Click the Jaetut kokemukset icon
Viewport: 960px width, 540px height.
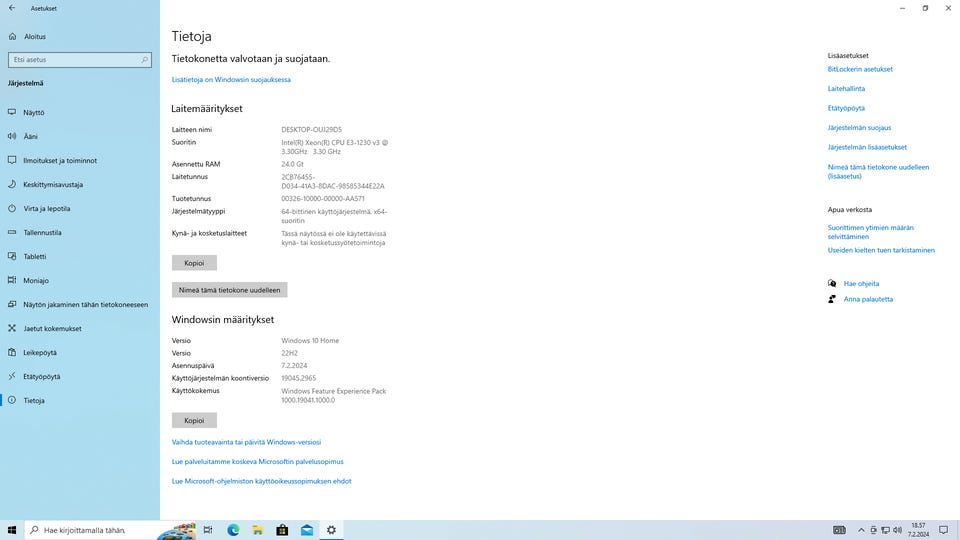pyautogui.click(x=12, y=328)
